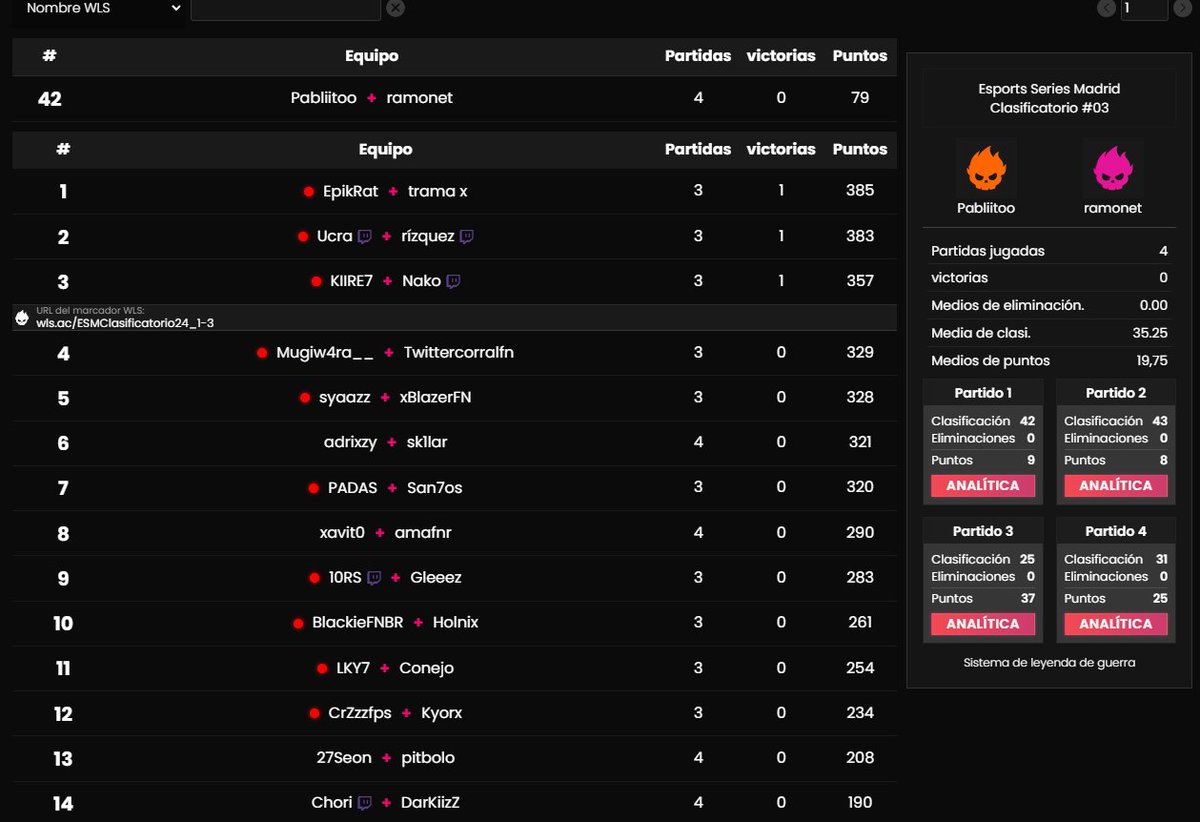Screen dimensions: 1200x822
Task: Click the page number field showing 1
Action: 1144,9
